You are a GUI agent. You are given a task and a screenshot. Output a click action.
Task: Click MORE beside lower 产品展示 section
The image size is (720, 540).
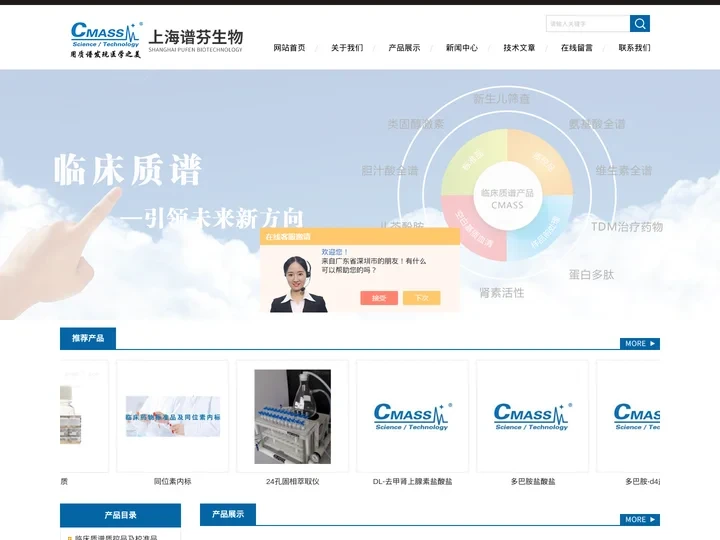click(x=640, y=519)
